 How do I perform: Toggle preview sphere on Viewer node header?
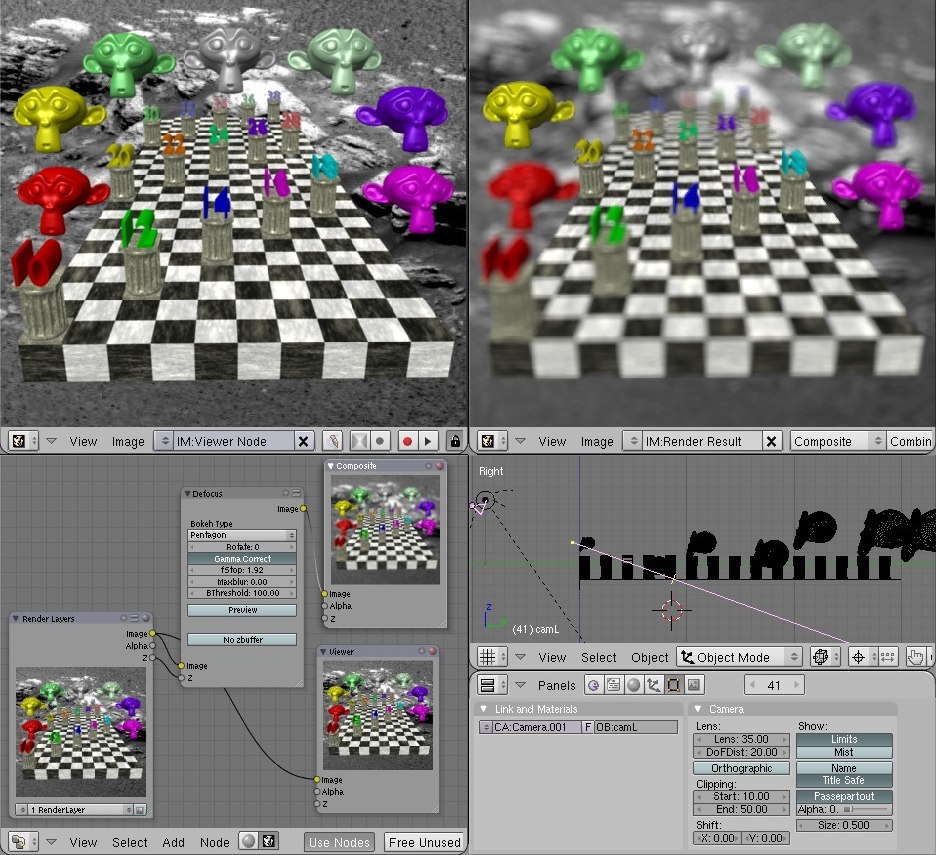[432, 651]
